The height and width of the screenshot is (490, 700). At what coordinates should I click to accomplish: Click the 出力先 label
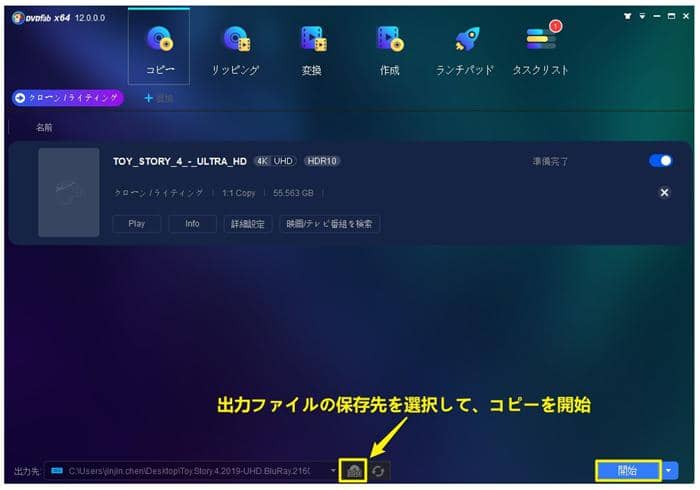(x=27, y=471)
